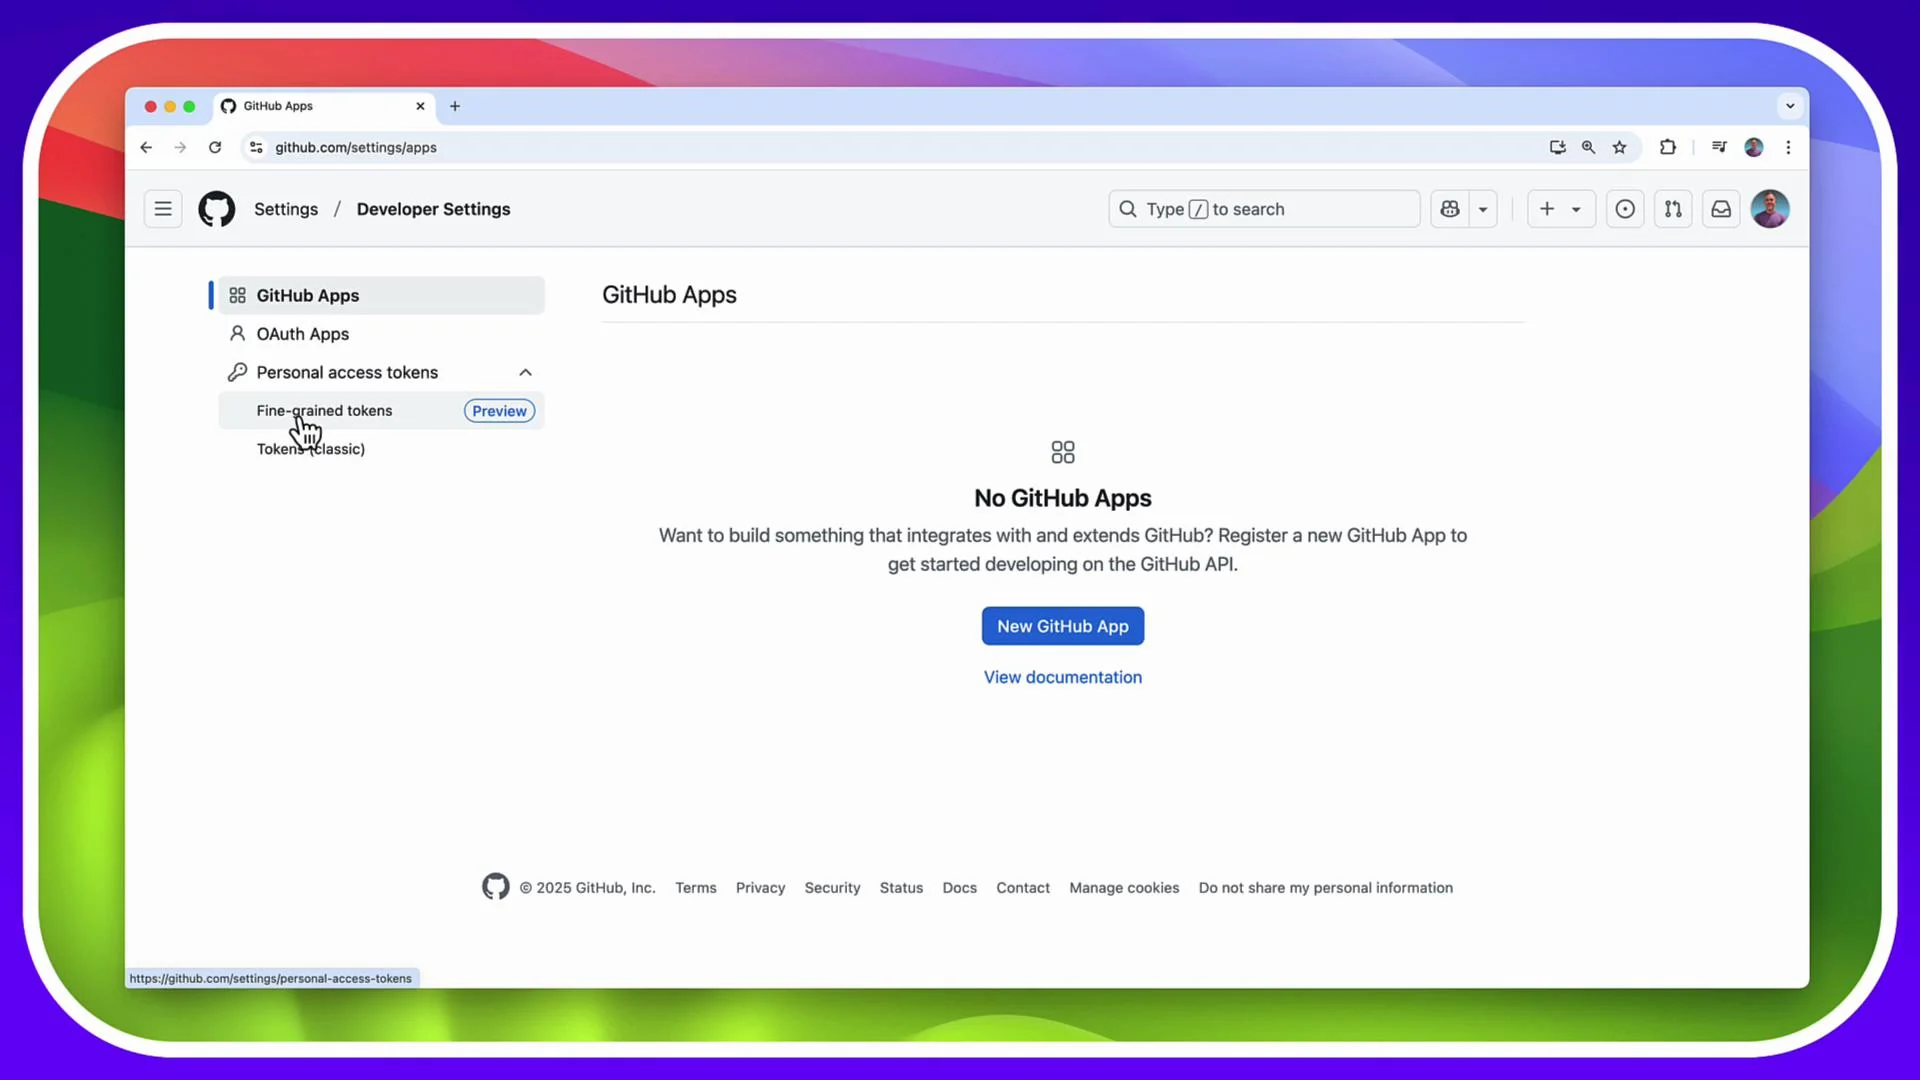Open the Issues icon in header
This screenshot has height=1080, width=1920.
pos(1625,209)
